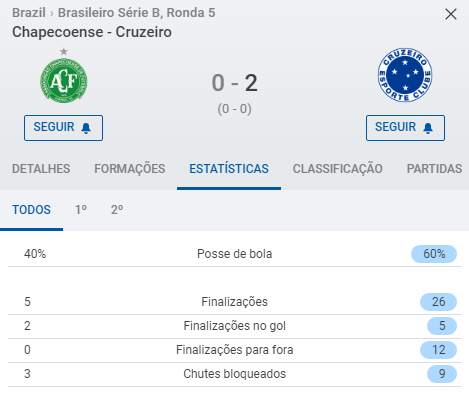Image resolution: width=469 pixels, height=398 pixels.
Task: Open Brasileiro Série B, Ronda 5 link
Action: point(137,13)
